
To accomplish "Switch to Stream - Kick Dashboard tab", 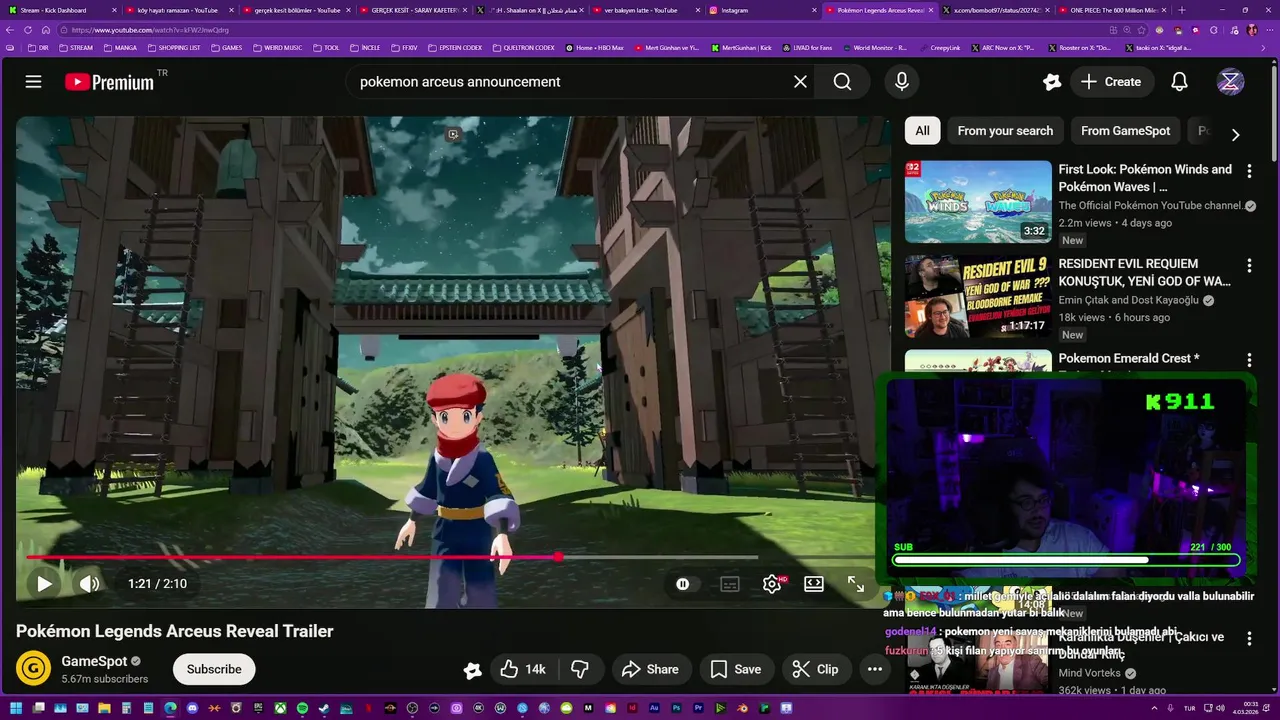I will (x=60, y=10).
